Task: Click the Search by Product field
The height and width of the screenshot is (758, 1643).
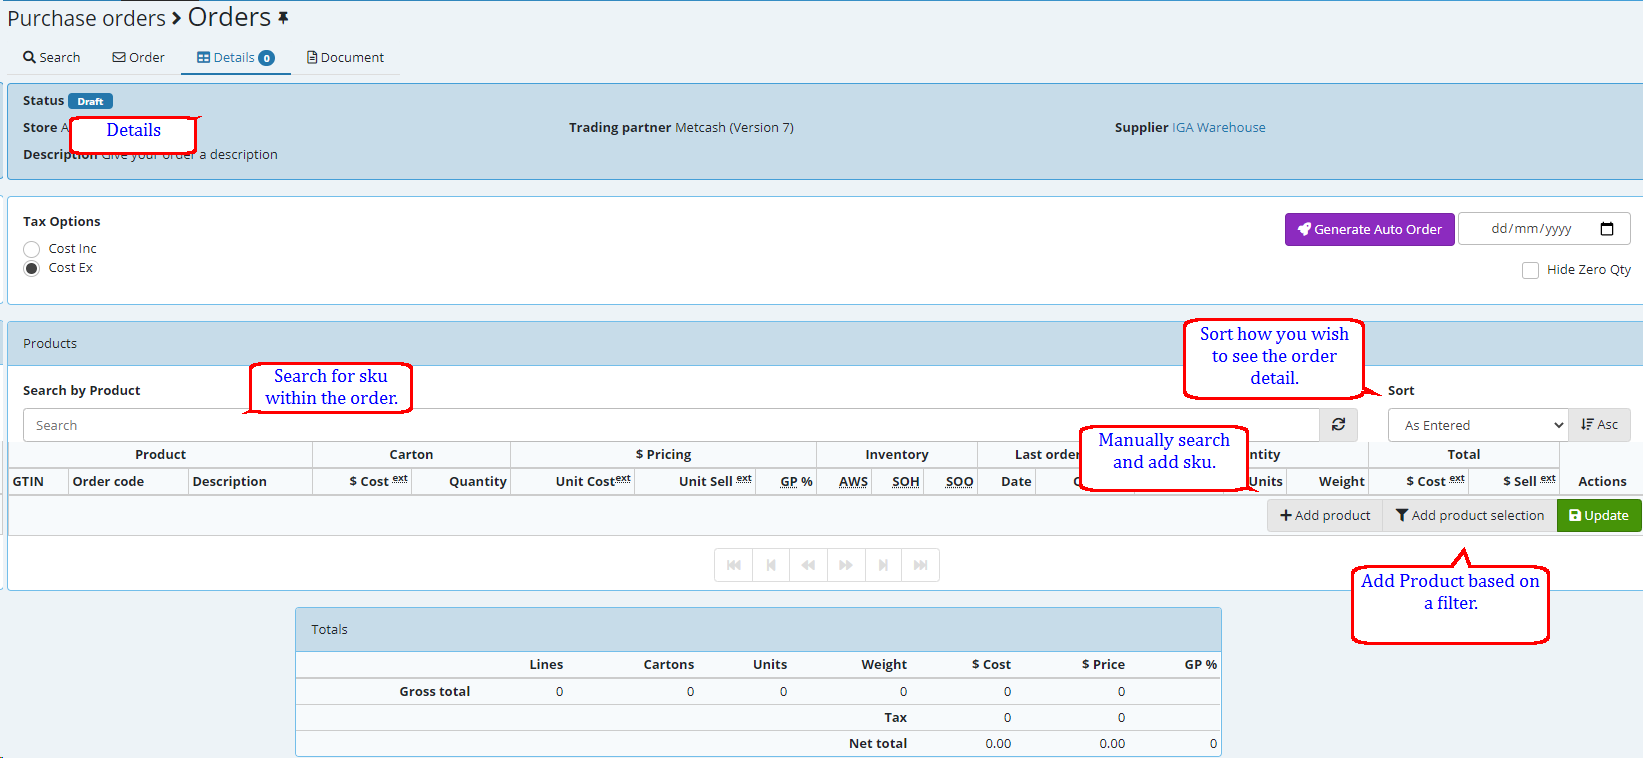Action: pyautogui.click(x=671, y=425)
